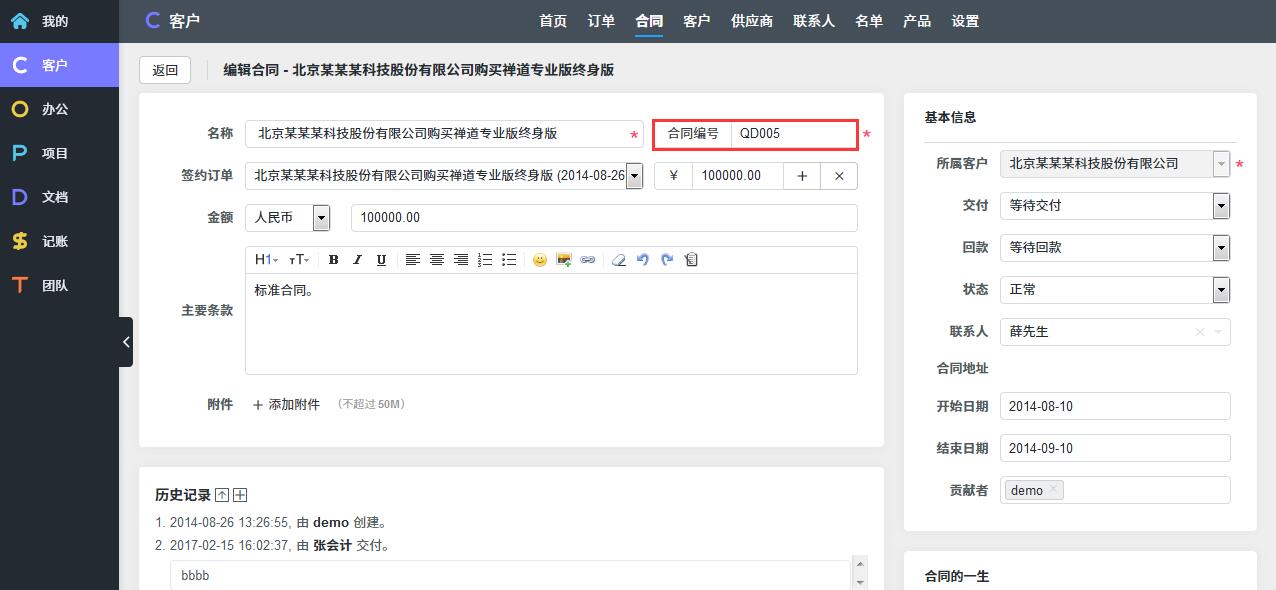The width and height of the screenshot is (1276, 590).
Task: Open the 签约订单 order dropdown
Action: [x=634, y=176]
